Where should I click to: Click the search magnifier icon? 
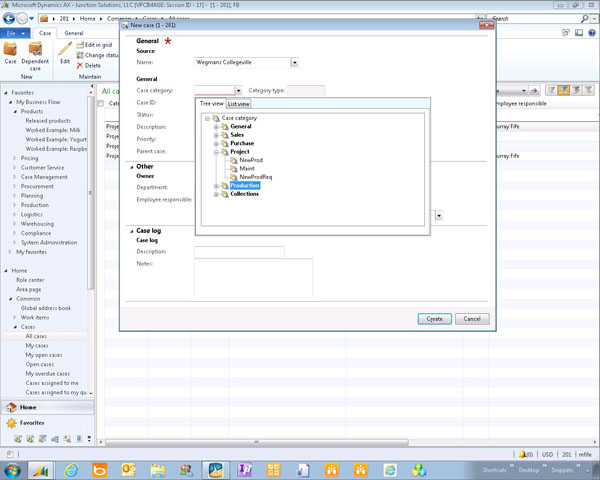point(584,18)
